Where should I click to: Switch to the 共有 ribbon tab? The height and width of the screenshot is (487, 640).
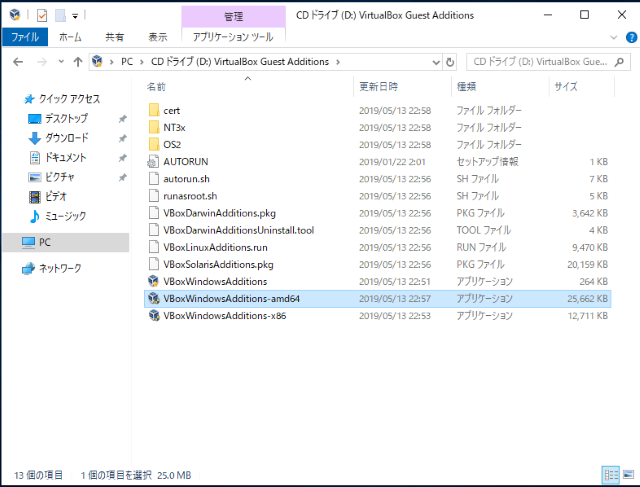114,37
